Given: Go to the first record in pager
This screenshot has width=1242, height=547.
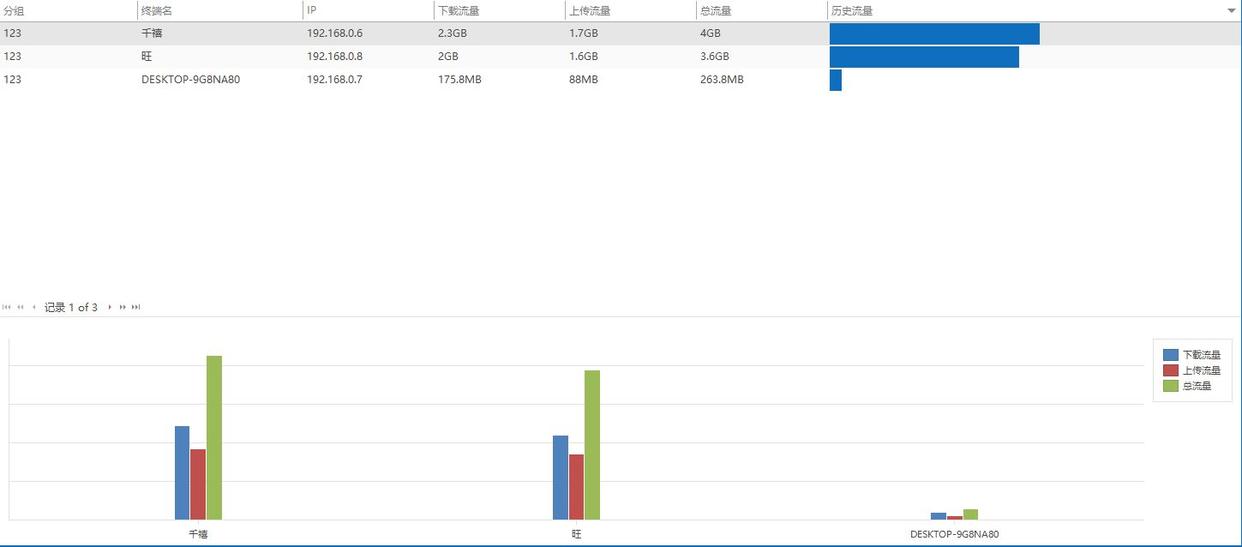Looking at the screenshot, I should pyautogui.click(x=7, y=307).
